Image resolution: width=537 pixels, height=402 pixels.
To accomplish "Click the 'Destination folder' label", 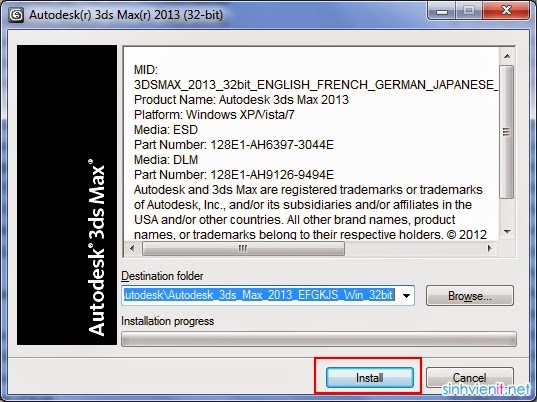I will point(162,276).
